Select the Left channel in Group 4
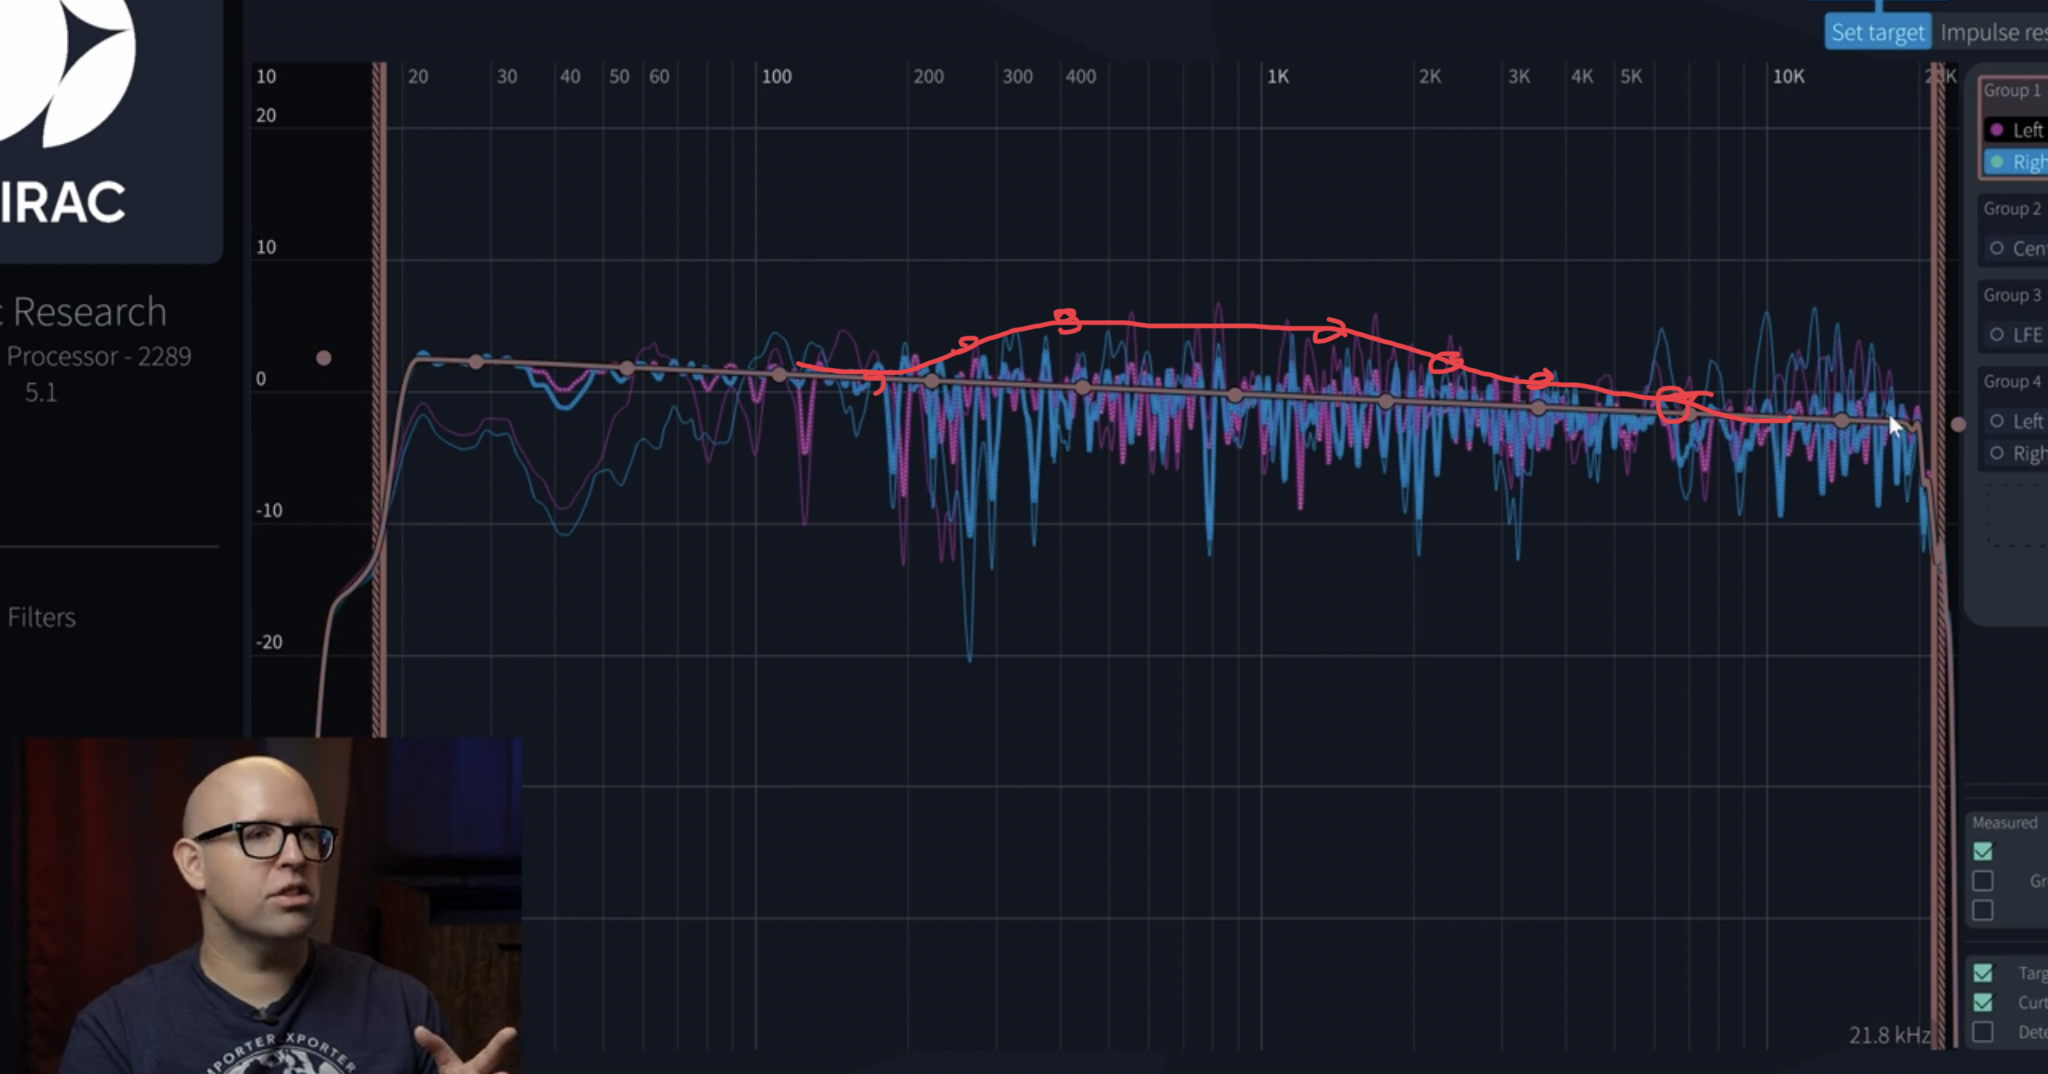 tap(2016, 421)
